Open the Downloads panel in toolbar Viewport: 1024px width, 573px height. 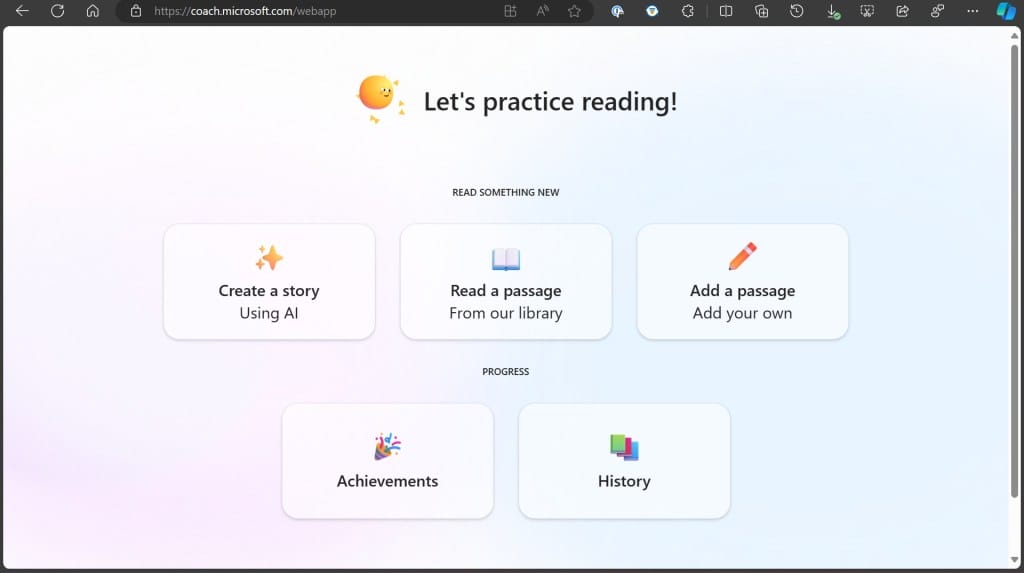833,11
